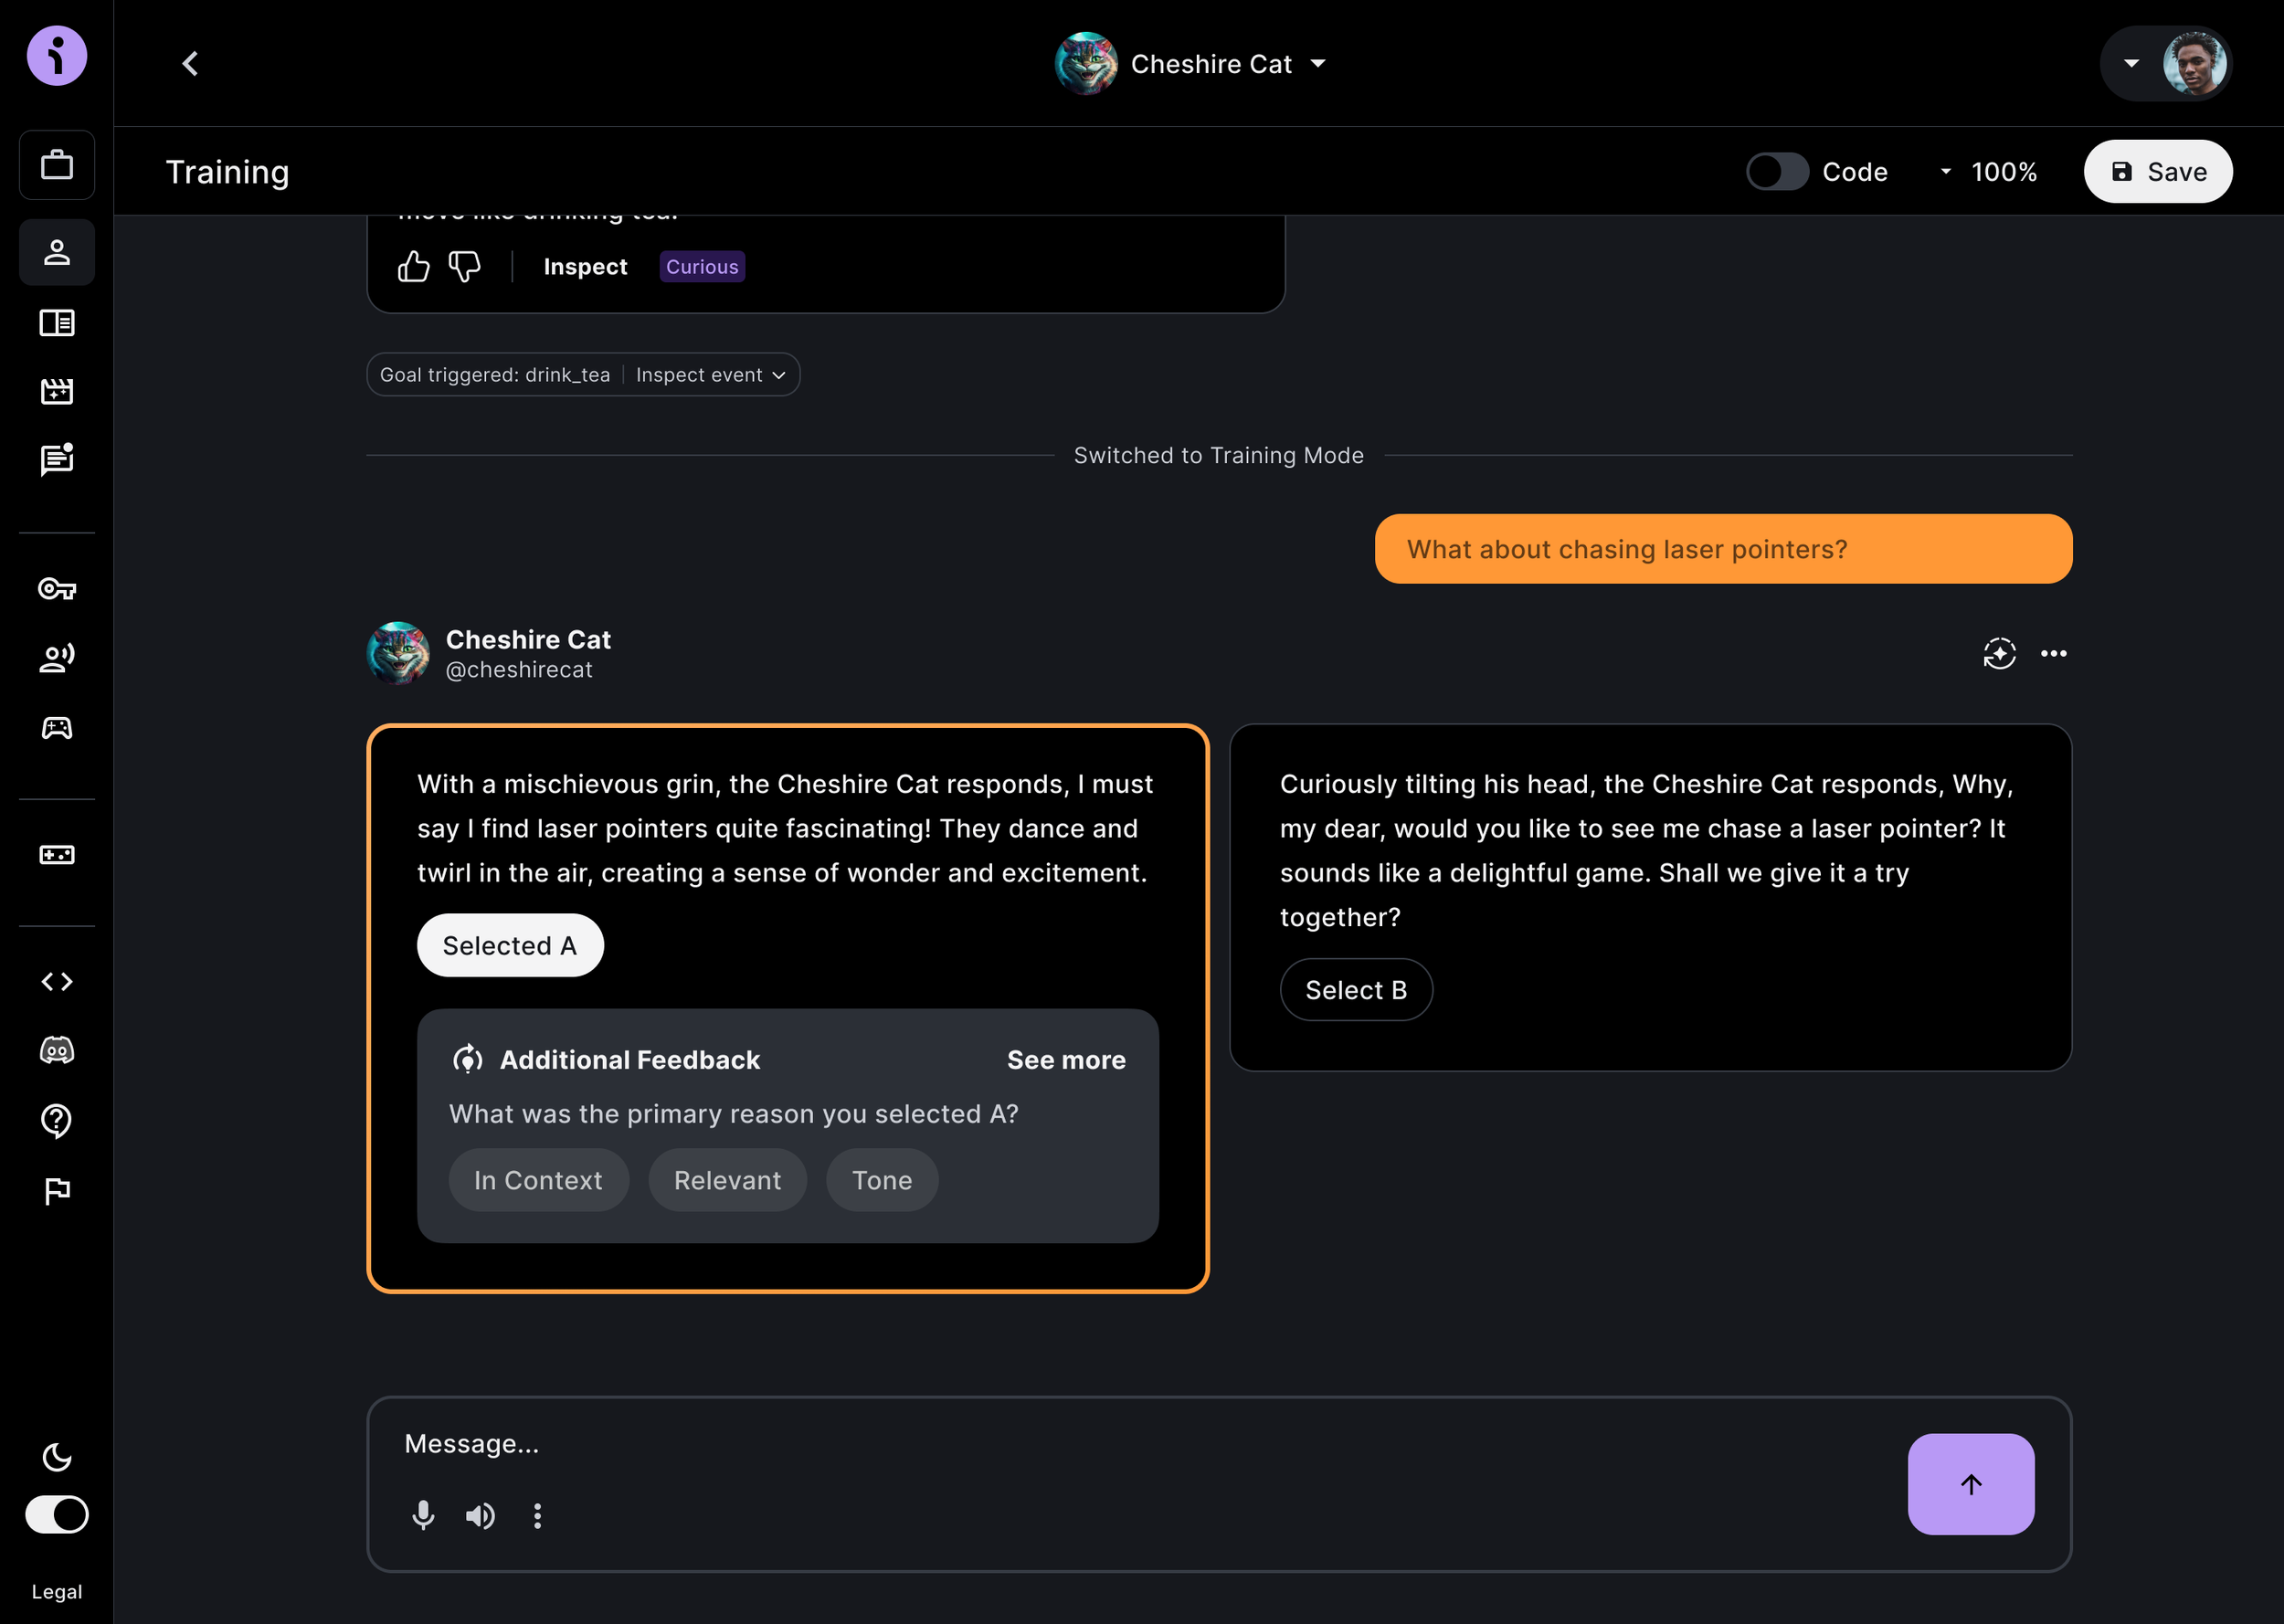Open message box vertical dots menu

[538, 1516]
